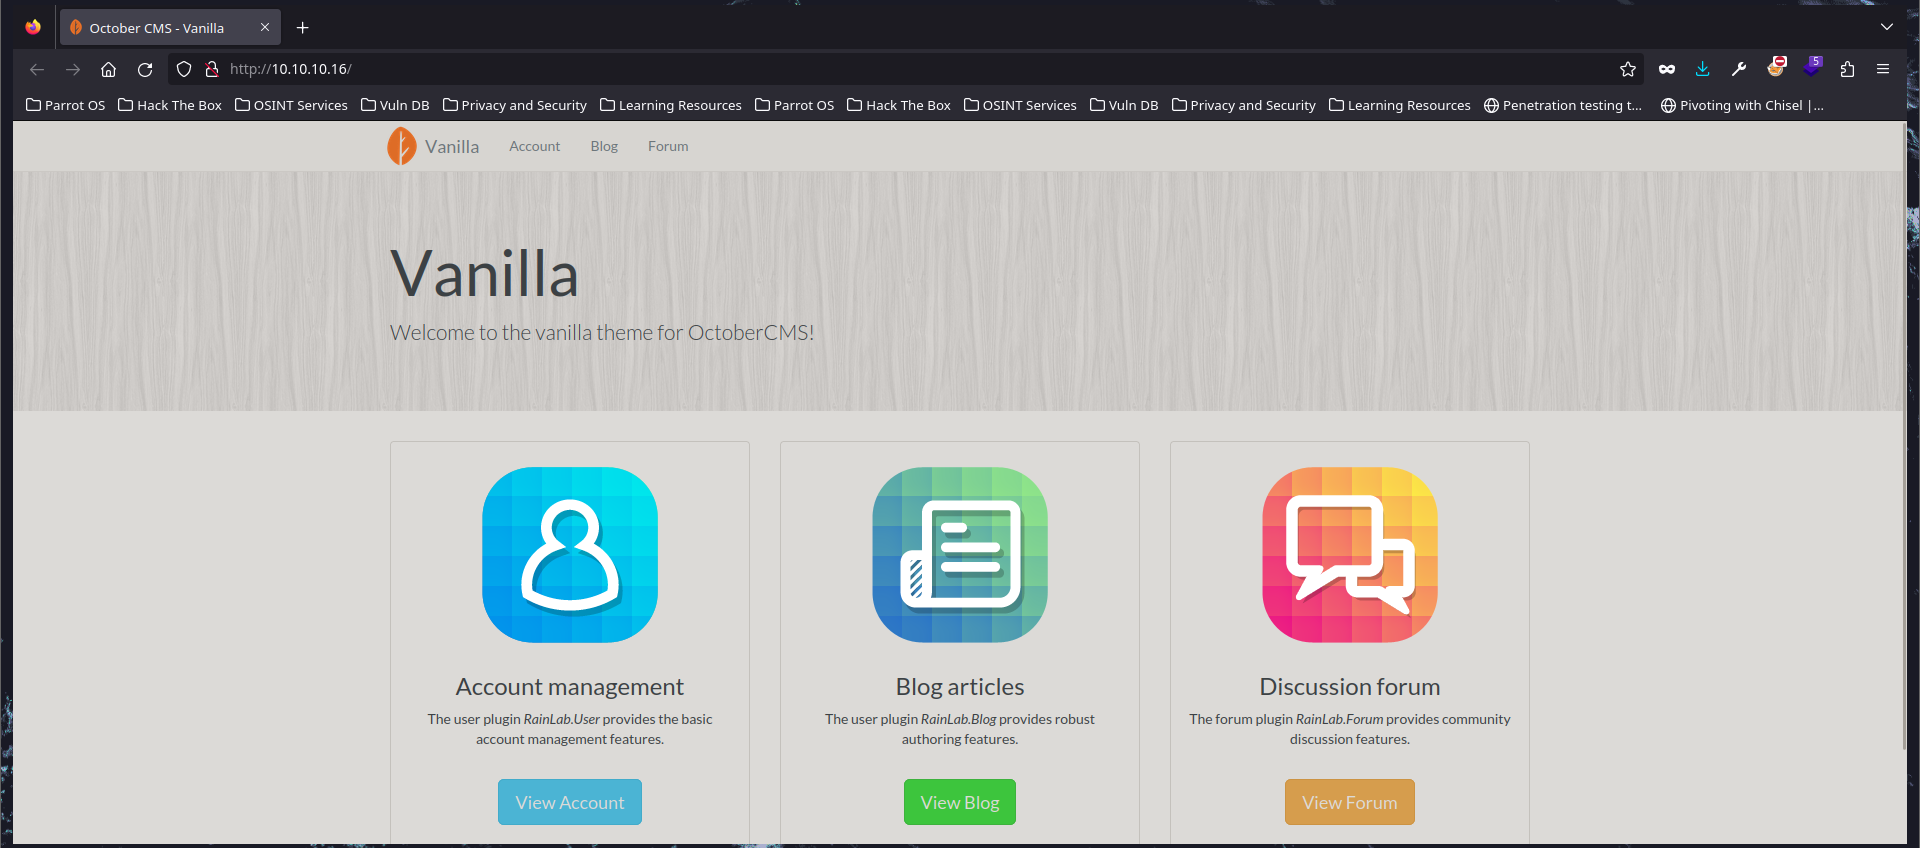The width and height of the screenshot is (1920, 848).
Task: Click the RainLab.Forum plugin text
Action: point(1340,719)
